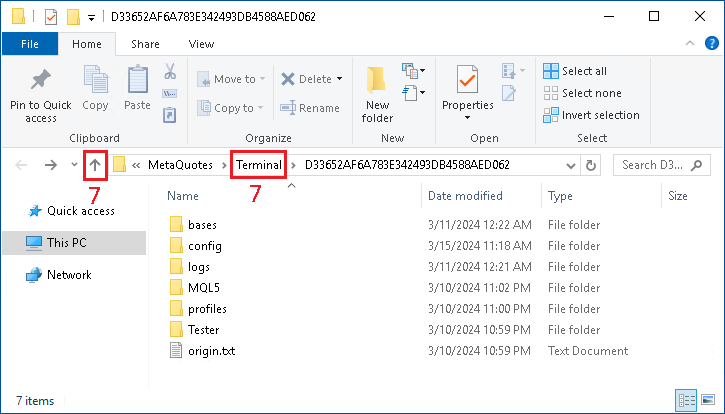Click the Up arrow navigation button
The height and width of the screenshot is (414, 725).
(x=95, y=165)
